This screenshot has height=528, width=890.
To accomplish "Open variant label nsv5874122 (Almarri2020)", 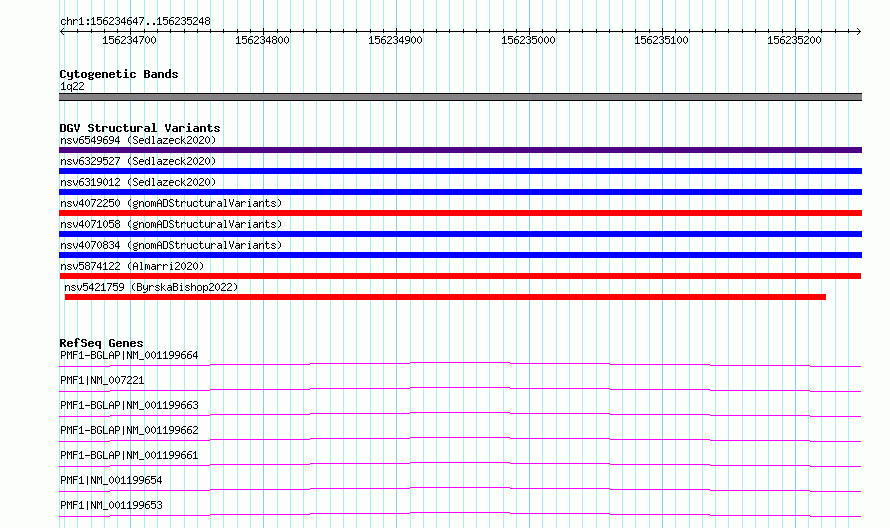I will [132, 266].
